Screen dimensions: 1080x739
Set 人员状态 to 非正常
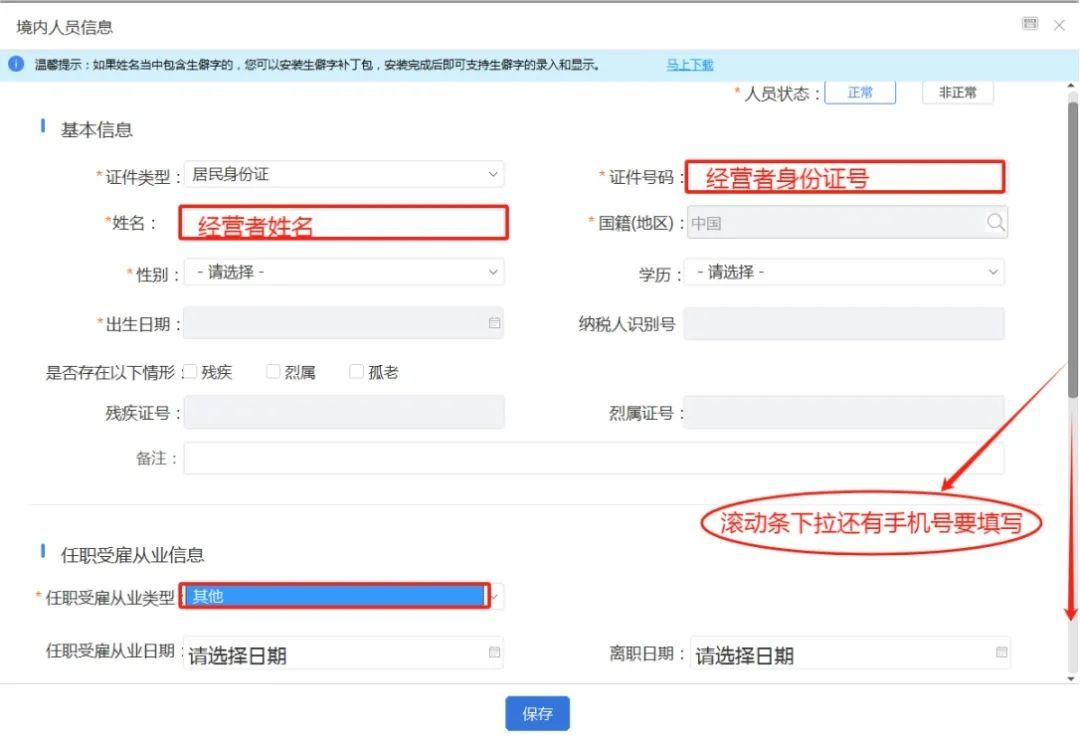point(957,93)
